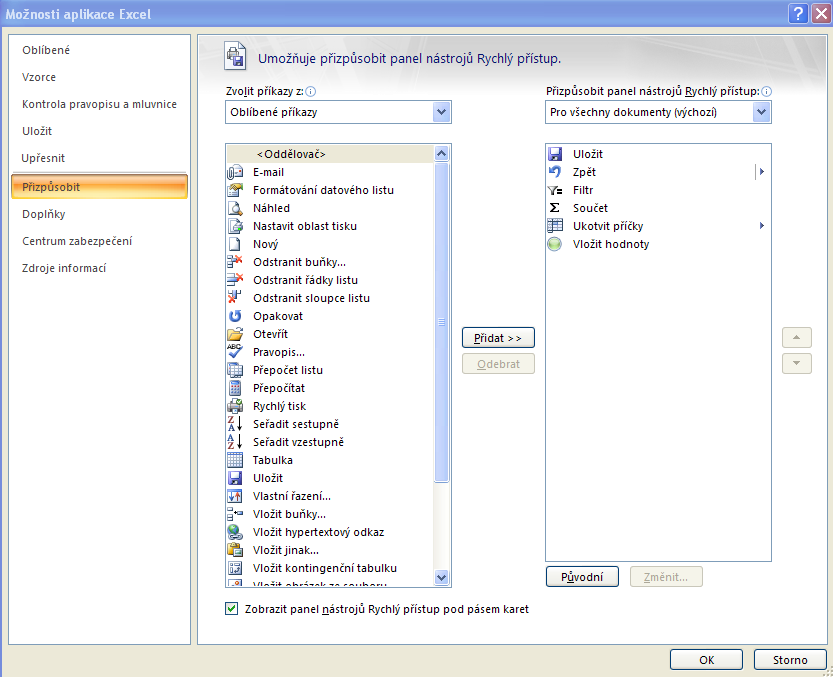Select the Přepočet listu icon
Screen dimensions: 833x677
pyautogui.click(x=235, y=370)
